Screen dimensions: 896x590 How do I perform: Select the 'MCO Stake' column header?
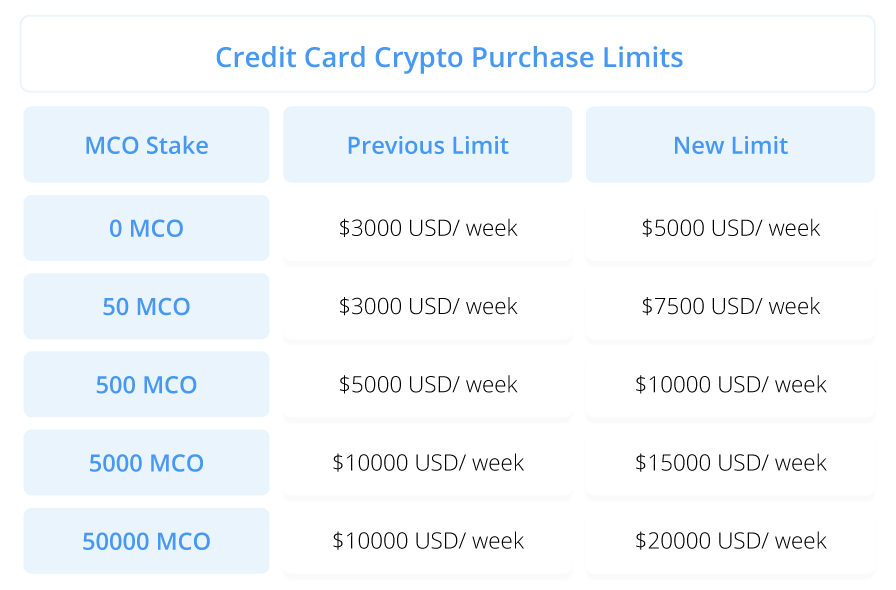coord(147,145)
